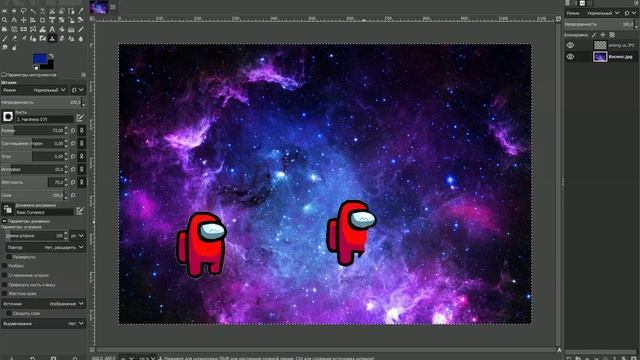Open the Повтор dropdown
The image size is (640, 360).
(46, 247)
